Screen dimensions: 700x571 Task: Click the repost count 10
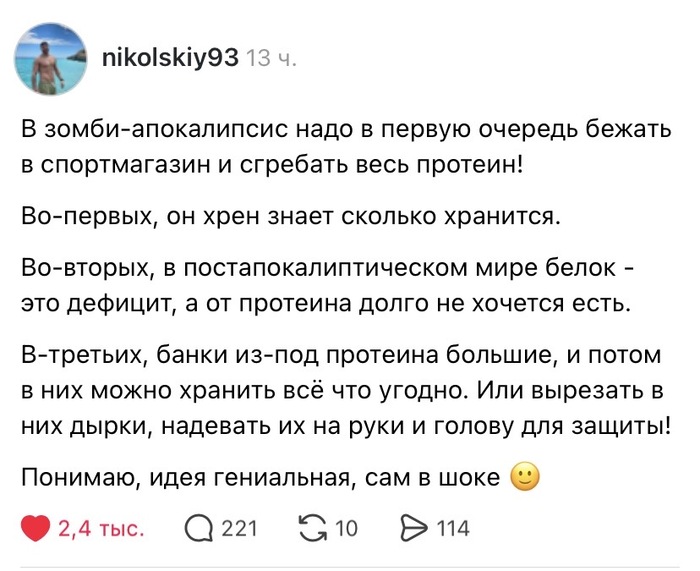click(346, 529)
